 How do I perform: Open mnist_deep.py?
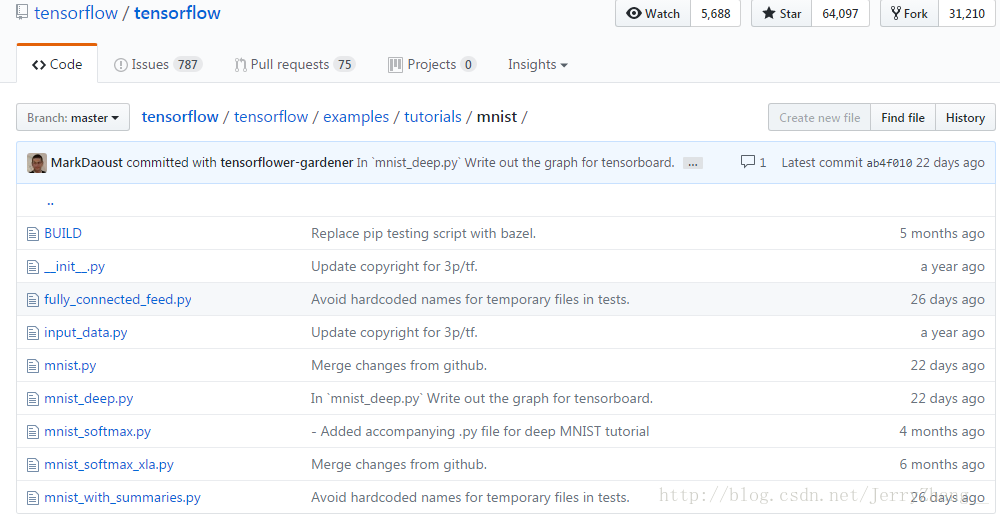[x=89, y=399]
